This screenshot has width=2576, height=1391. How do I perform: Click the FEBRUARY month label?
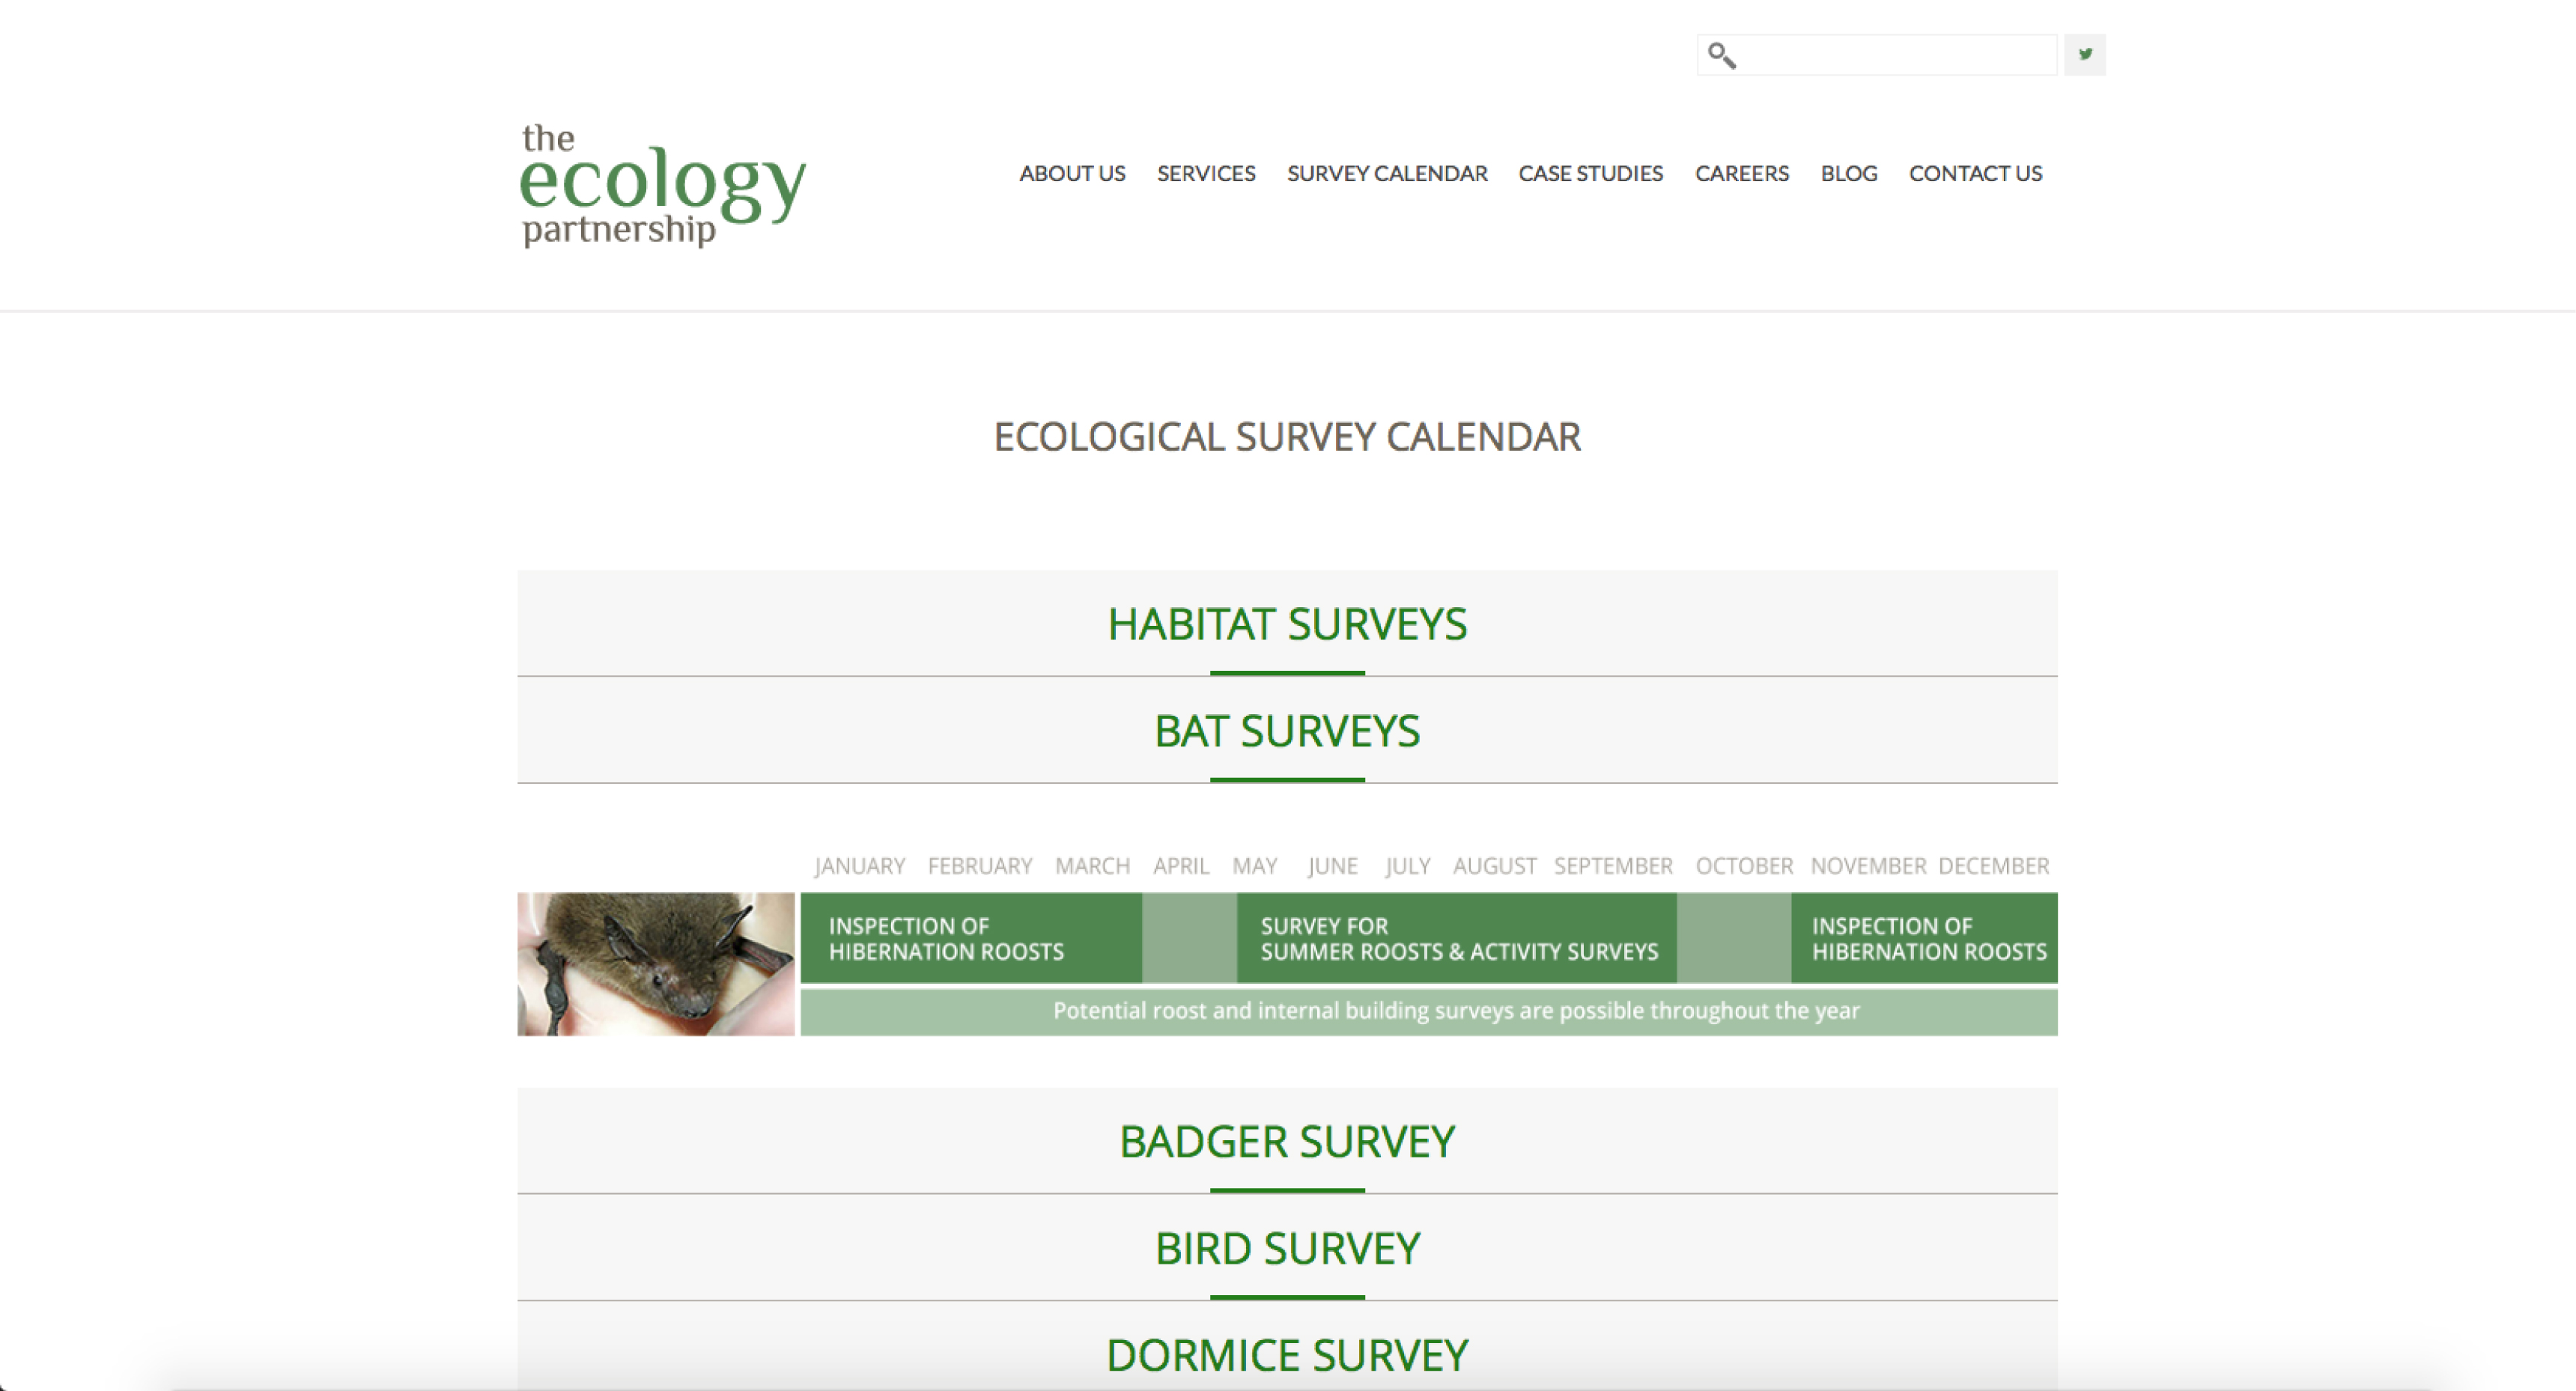tap(980, 865)
